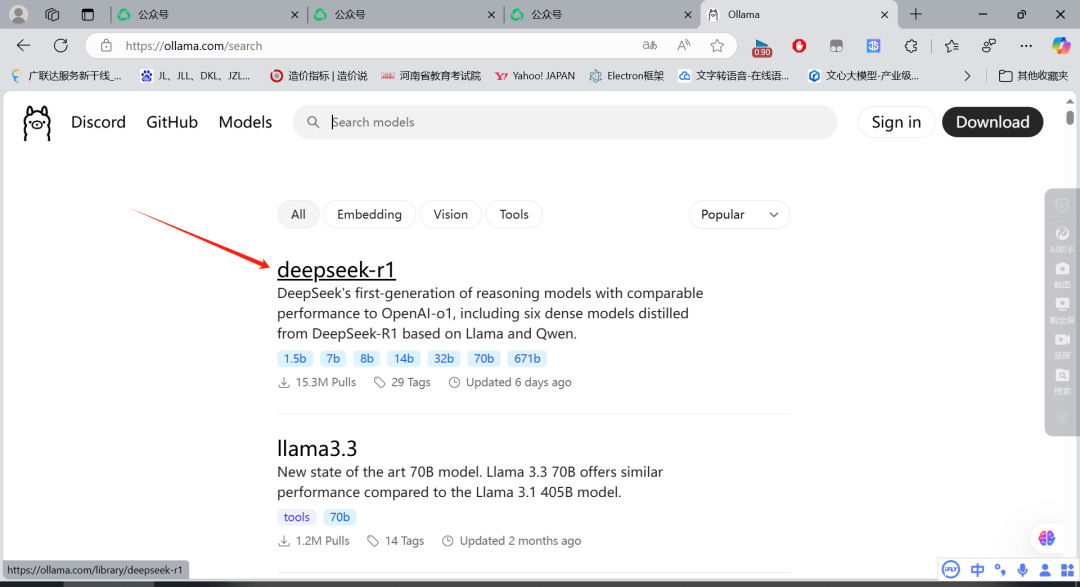Switch Chinese input mode 中 icon
This screenshot has height=587, width=1080.
(977, 570)
